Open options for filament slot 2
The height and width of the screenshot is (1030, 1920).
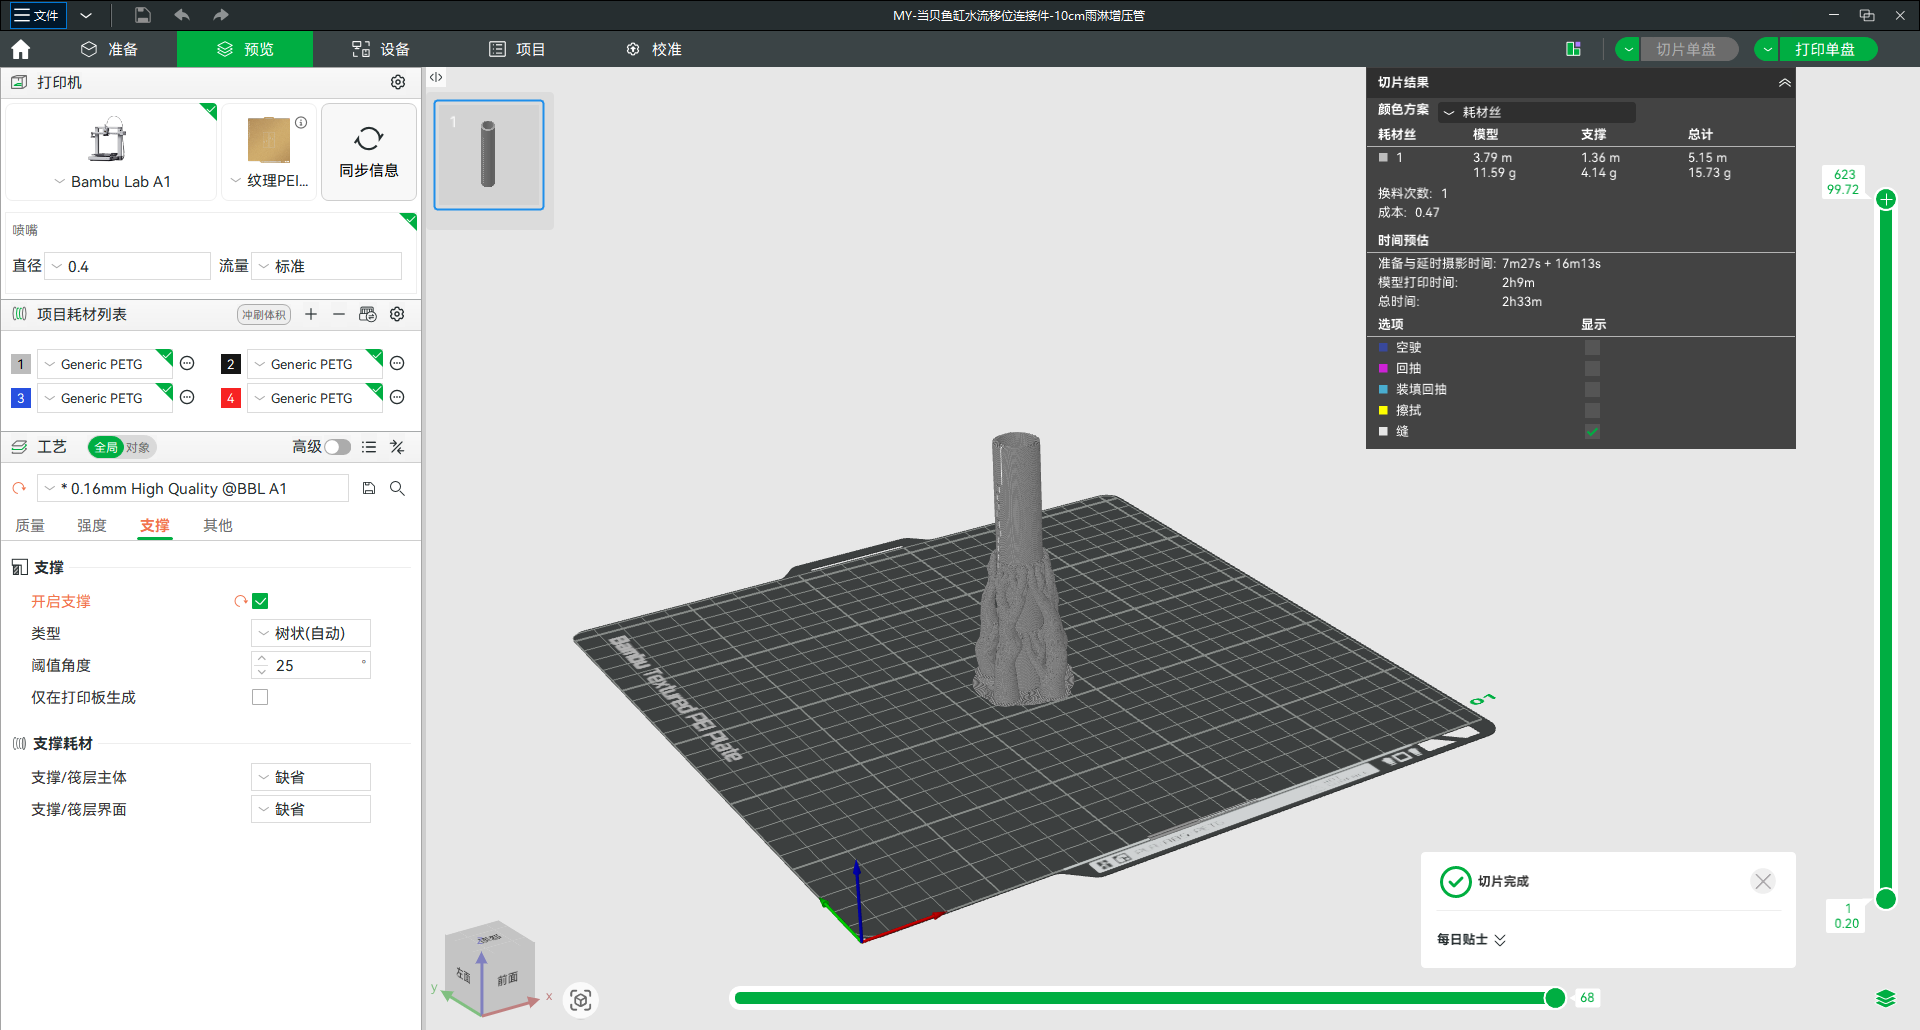(x=397, y=363)
